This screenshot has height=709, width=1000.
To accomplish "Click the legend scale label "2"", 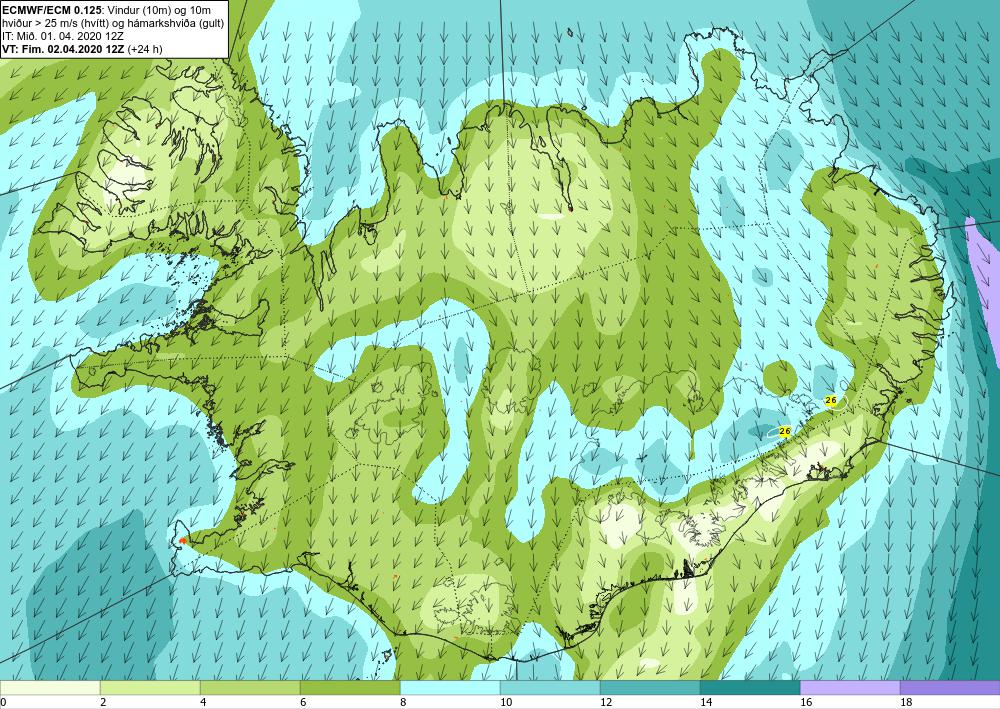I will click(103, 702).
